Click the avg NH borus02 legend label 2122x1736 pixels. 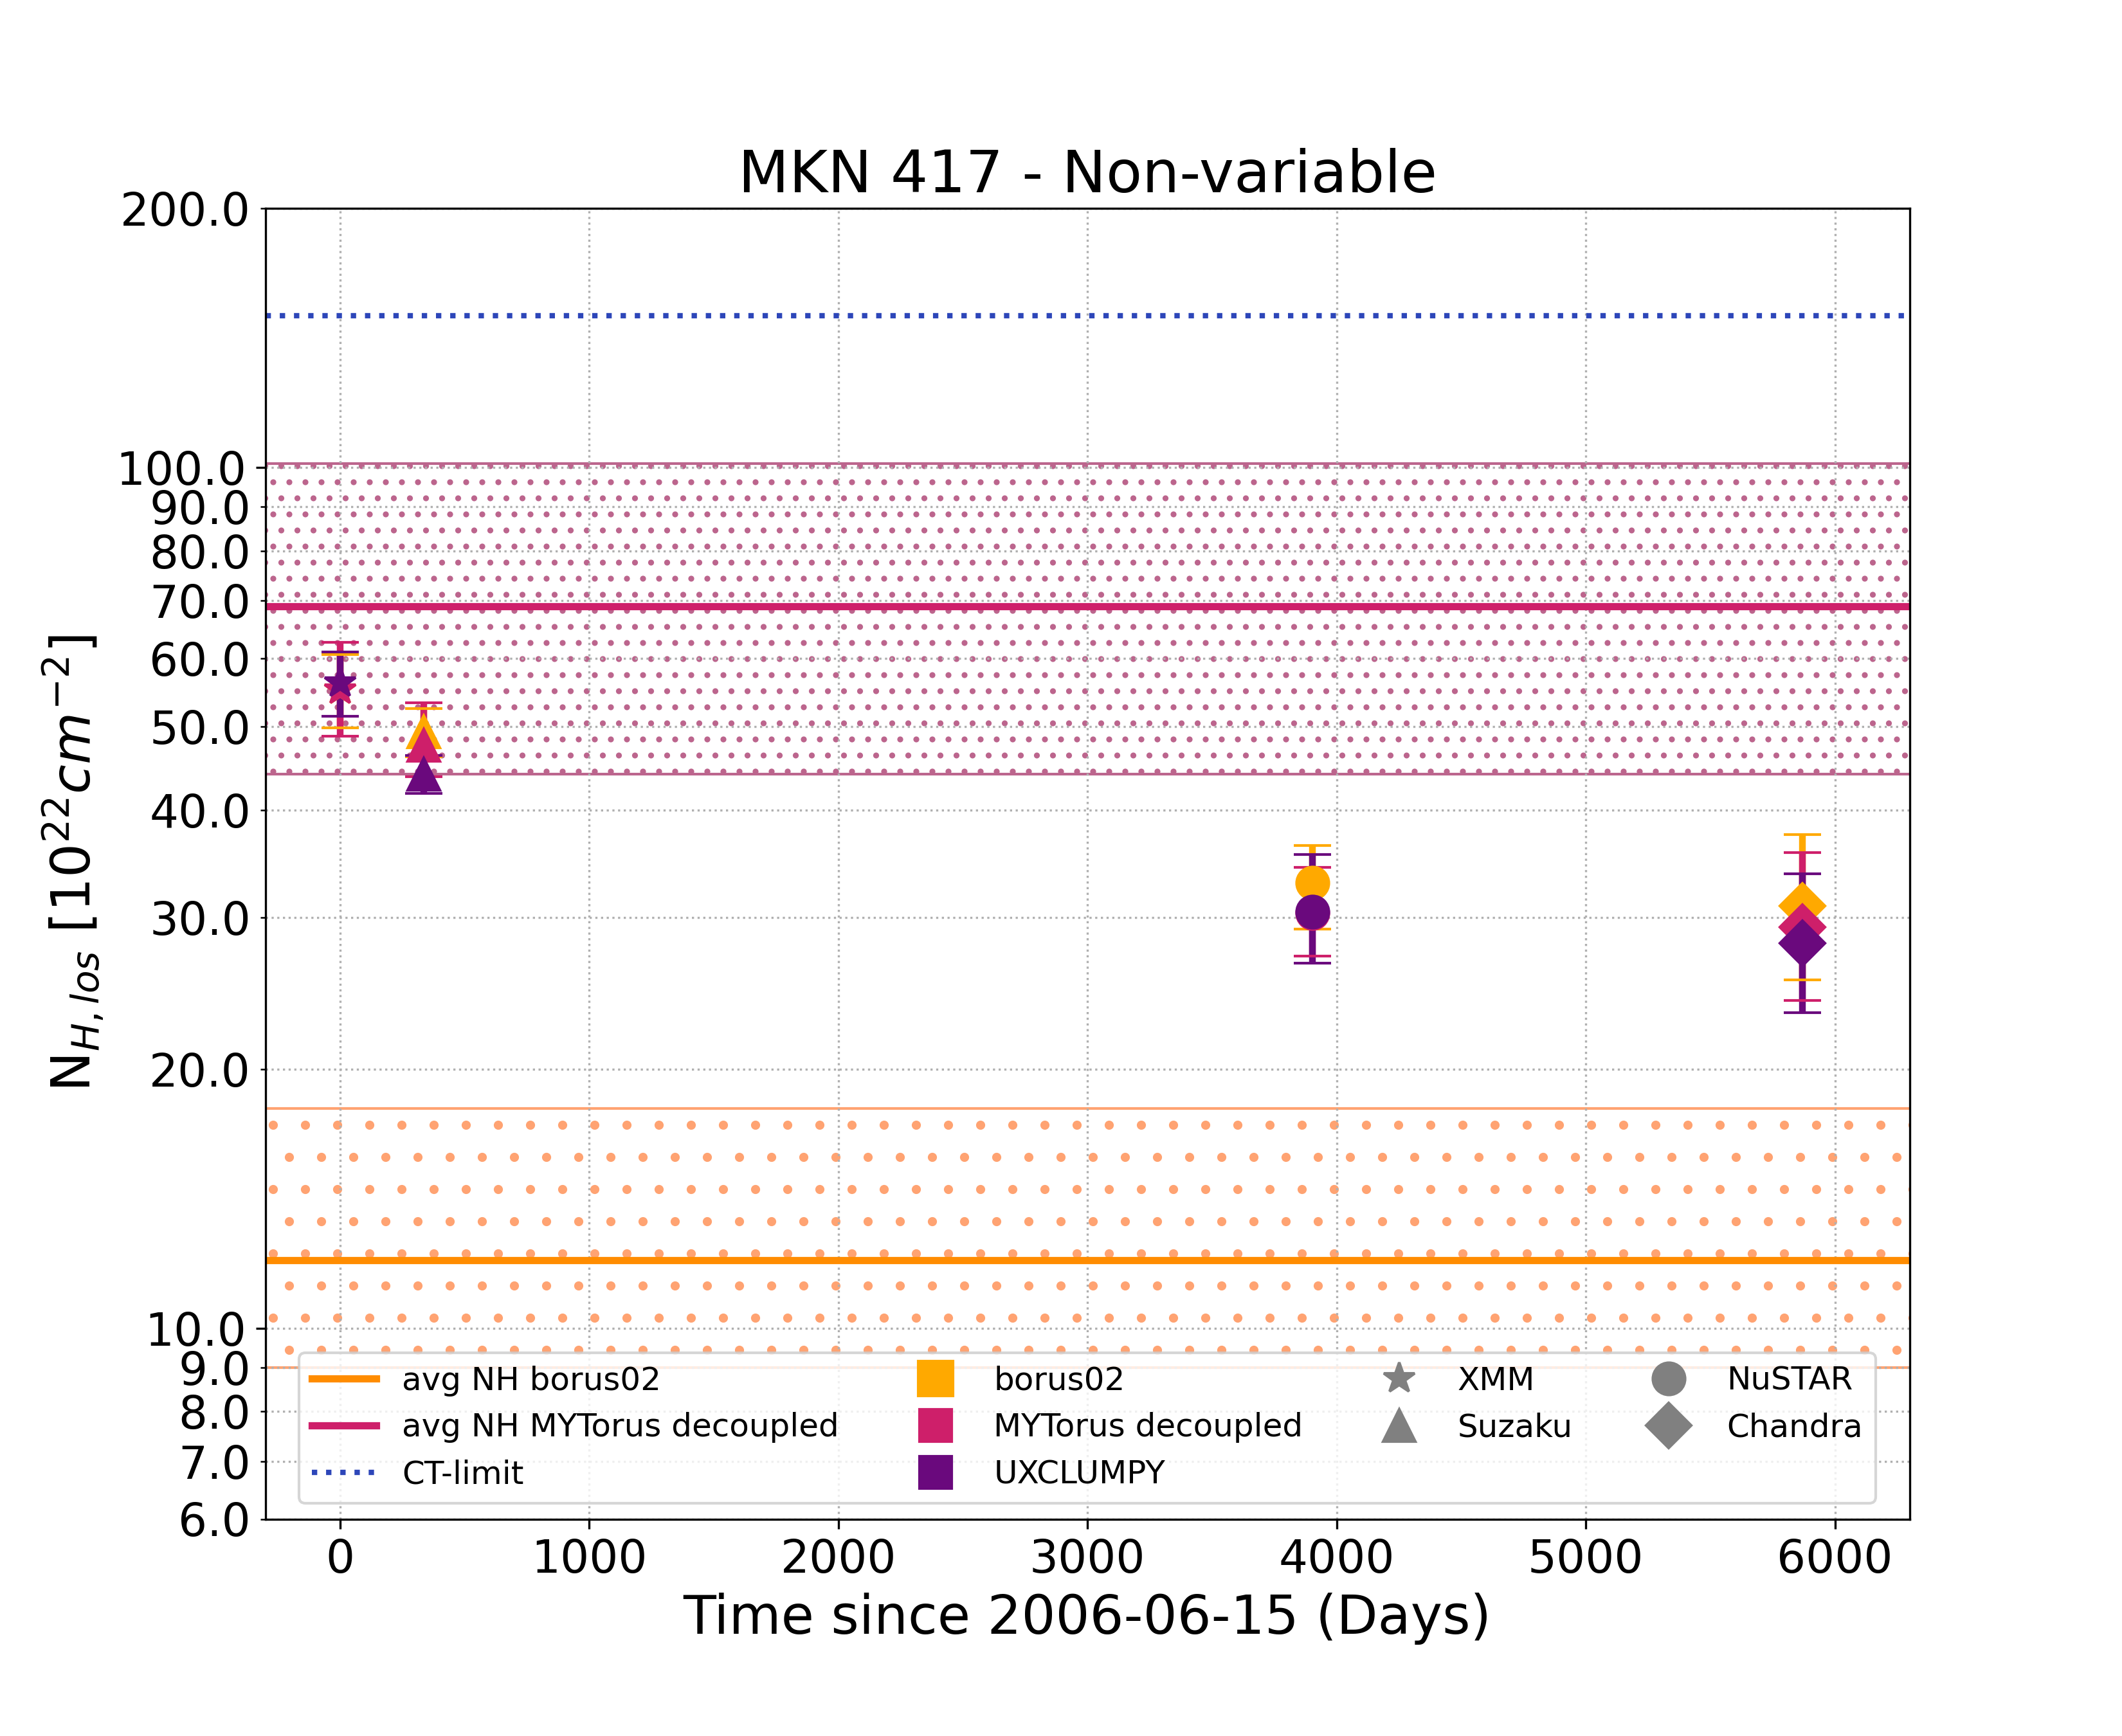click(x=530, y=1379)
